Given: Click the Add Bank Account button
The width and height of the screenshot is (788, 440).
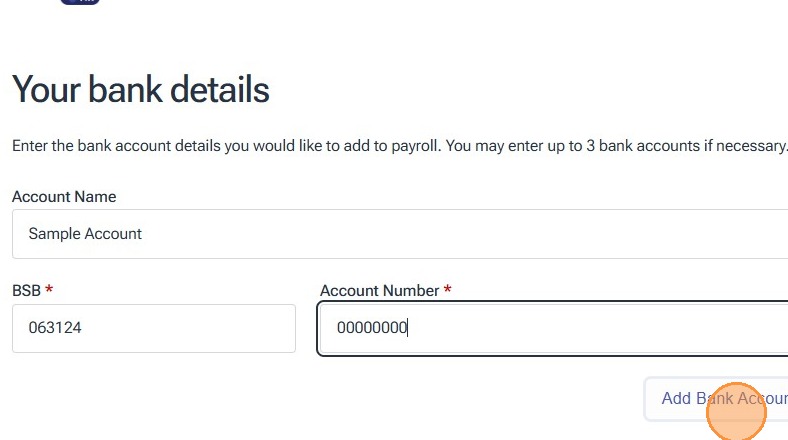Looking at the screenshot, I should tap(716, 398).
